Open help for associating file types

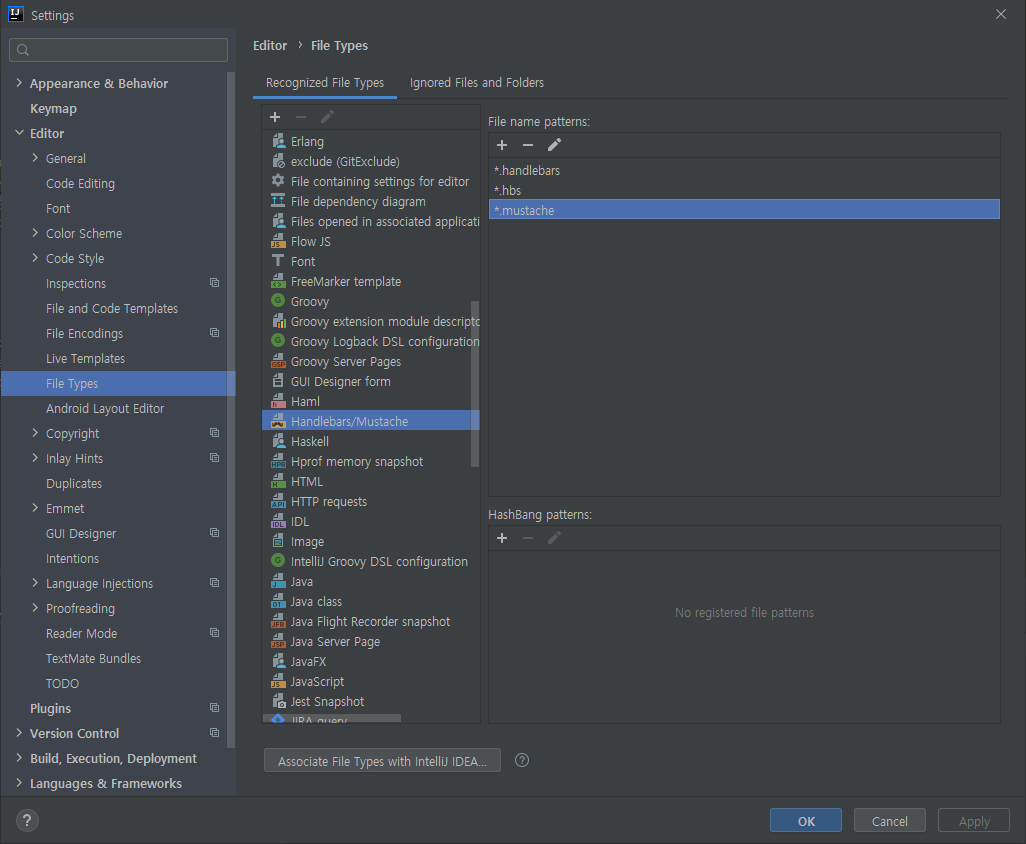point(522,760)
